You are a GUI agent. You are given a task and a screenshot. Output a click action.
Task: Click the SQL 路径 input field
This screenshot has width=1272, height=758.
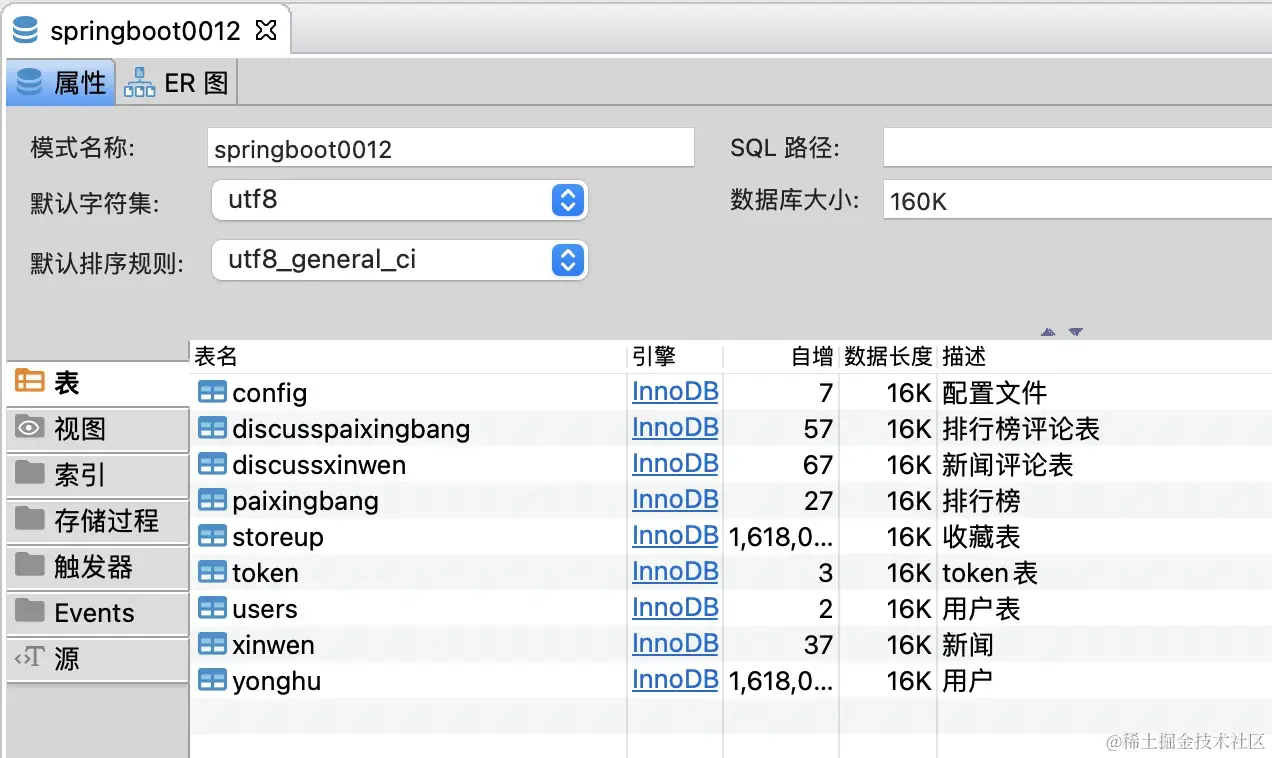tap(1077, 148)
